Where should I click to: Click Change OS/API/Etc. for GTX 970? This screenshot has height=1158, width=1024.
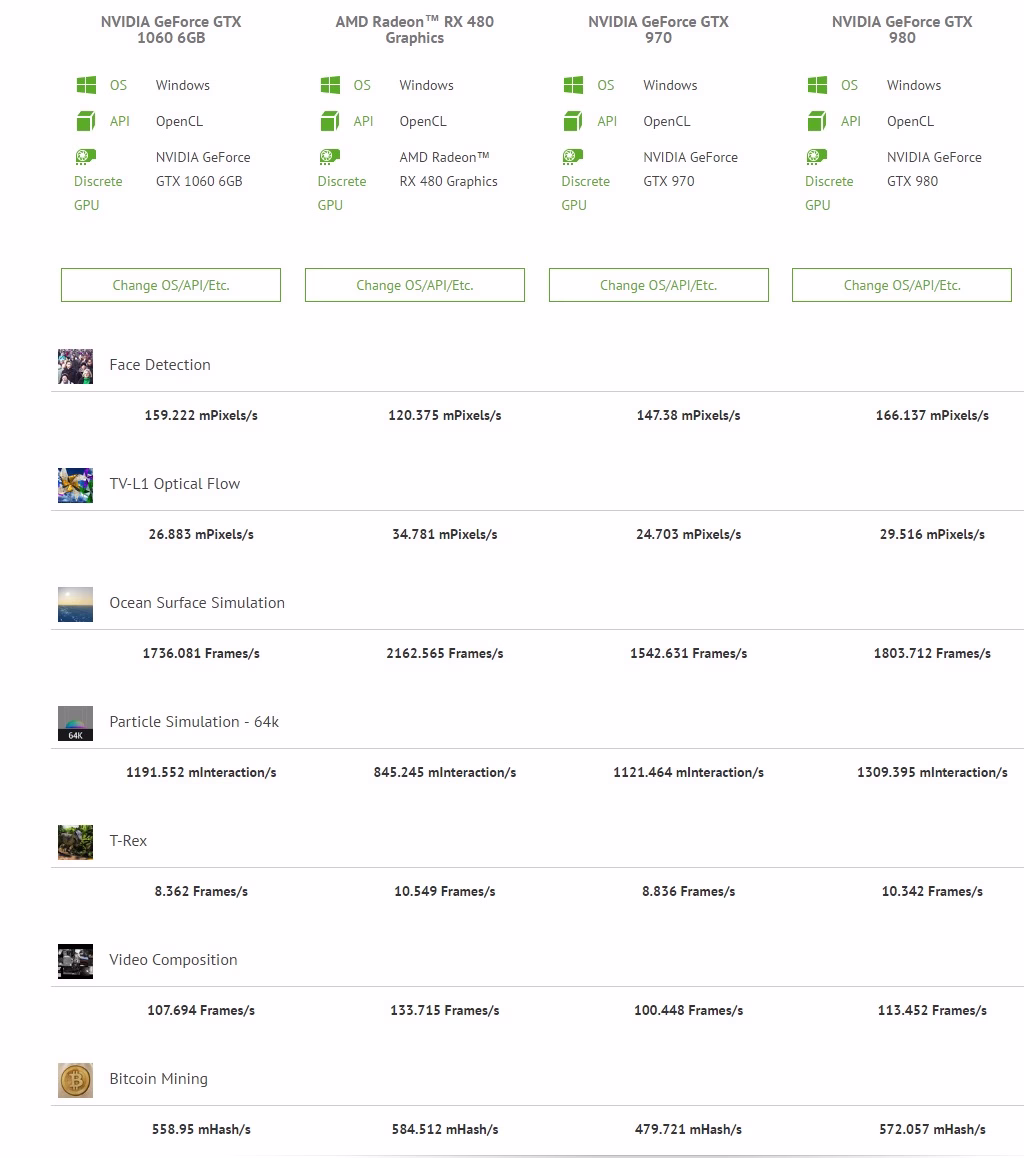coord(659,285)
